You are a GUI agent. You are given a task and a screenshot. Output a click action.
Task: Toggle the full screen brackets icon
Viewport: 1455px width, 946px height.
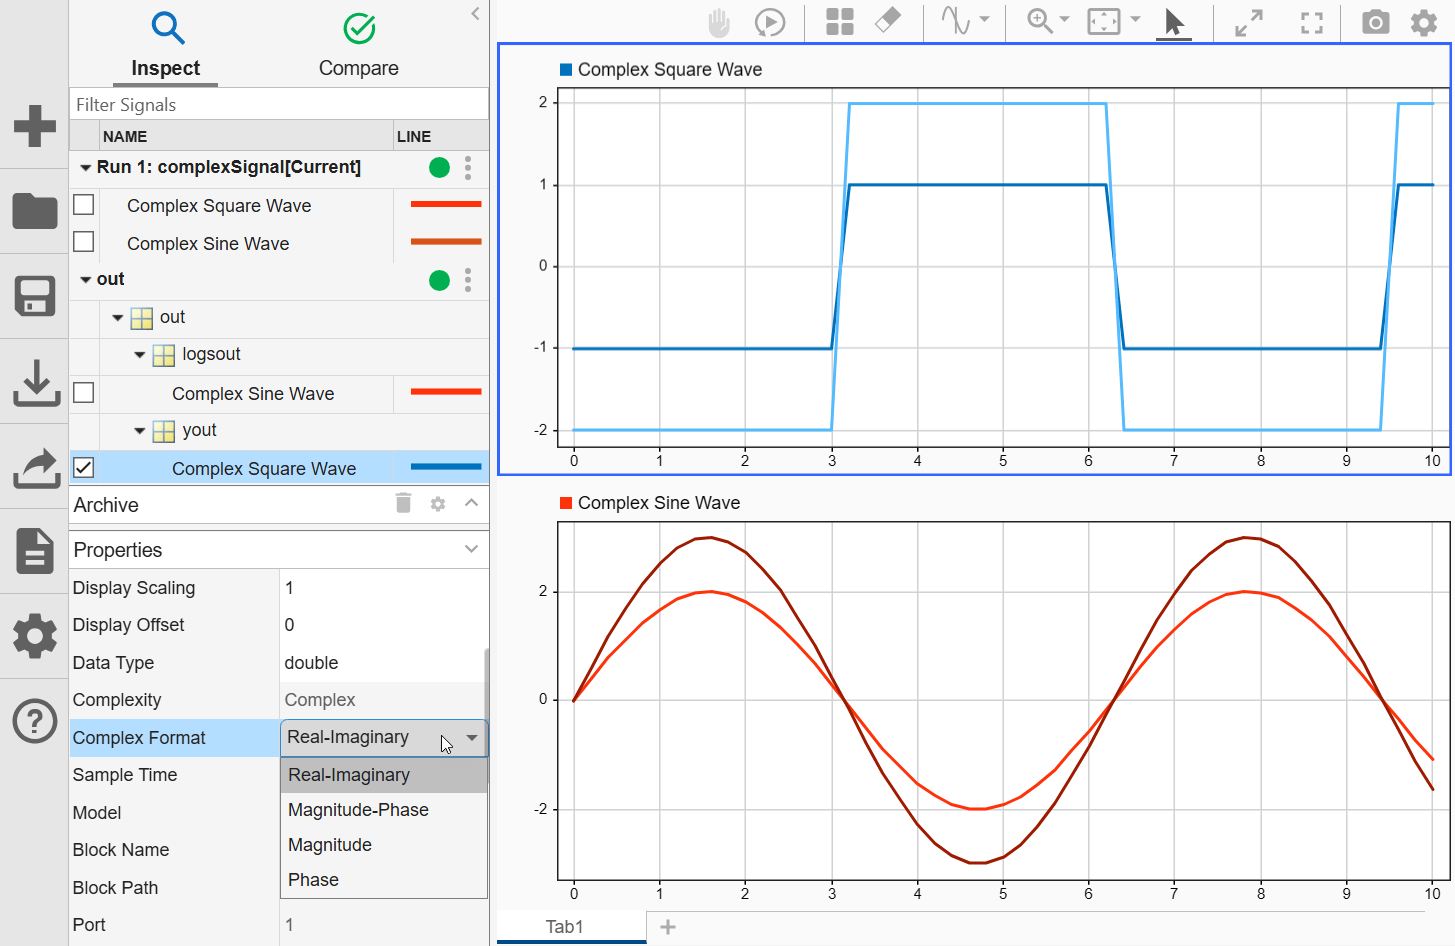click(x=1312, y=23)
